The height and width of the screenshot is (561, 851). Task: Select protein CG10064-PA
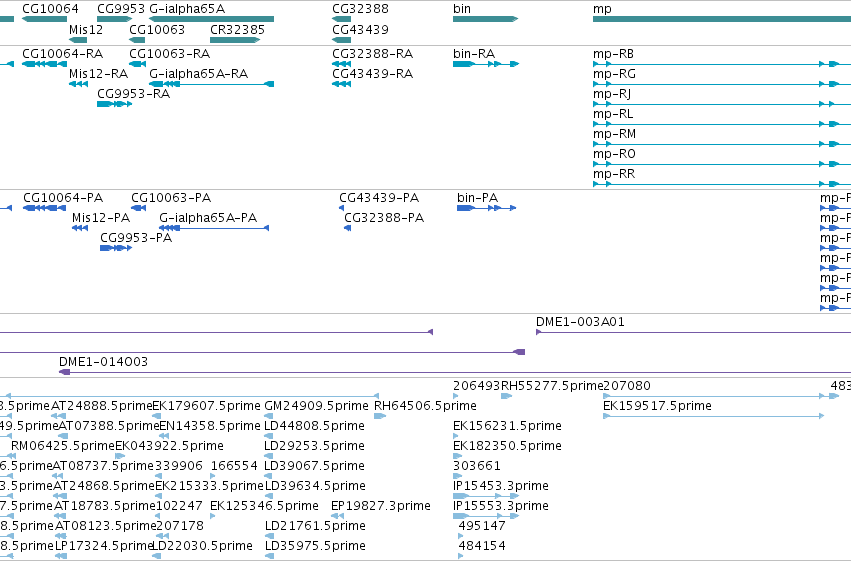[x=63, y=197]
